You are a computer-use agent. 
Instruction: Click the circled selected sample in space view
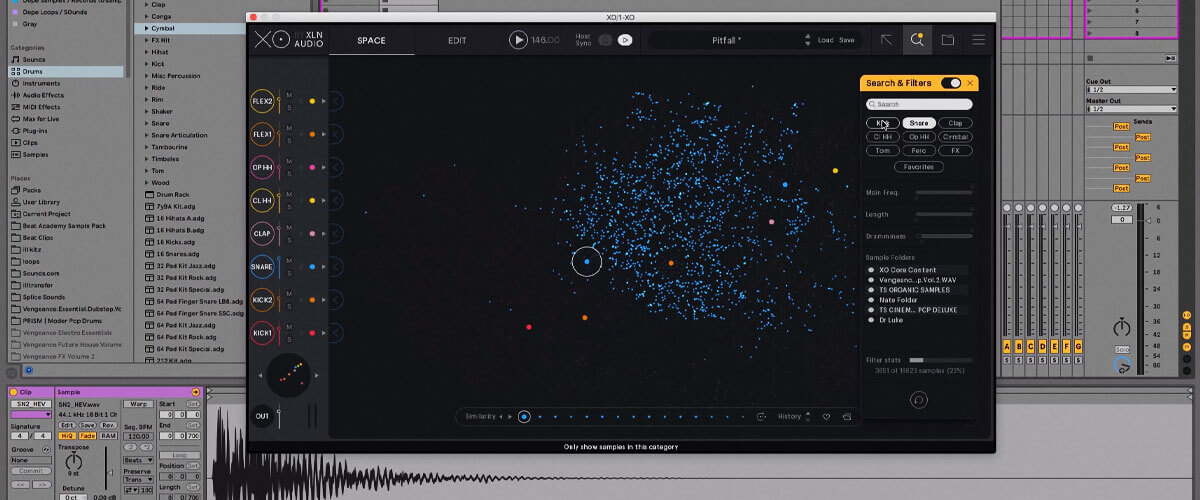click(x=587, y=262)
